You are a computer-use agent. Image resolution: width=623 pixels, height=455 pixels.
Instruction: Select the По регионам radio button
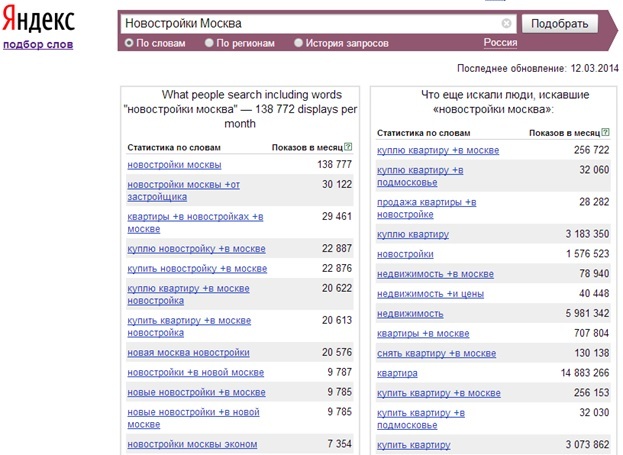click(209, 43)
